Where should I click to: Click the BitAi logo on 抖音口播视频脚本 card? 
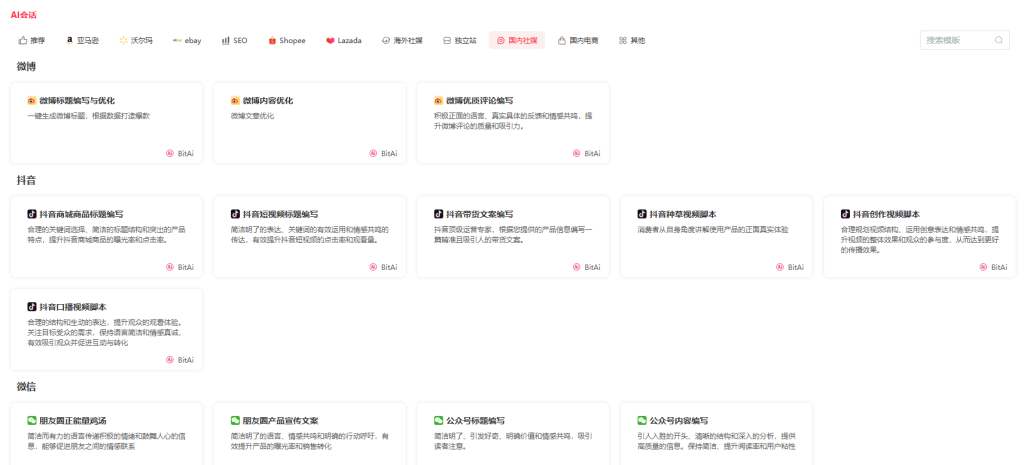(x=171, y=360)
